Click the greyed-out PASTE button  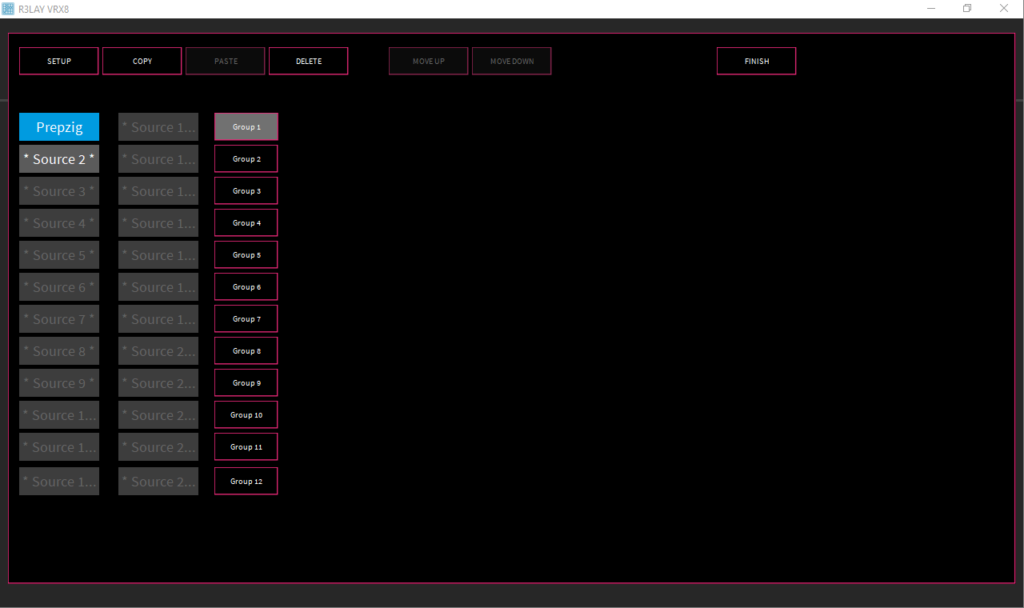[225, 61]
